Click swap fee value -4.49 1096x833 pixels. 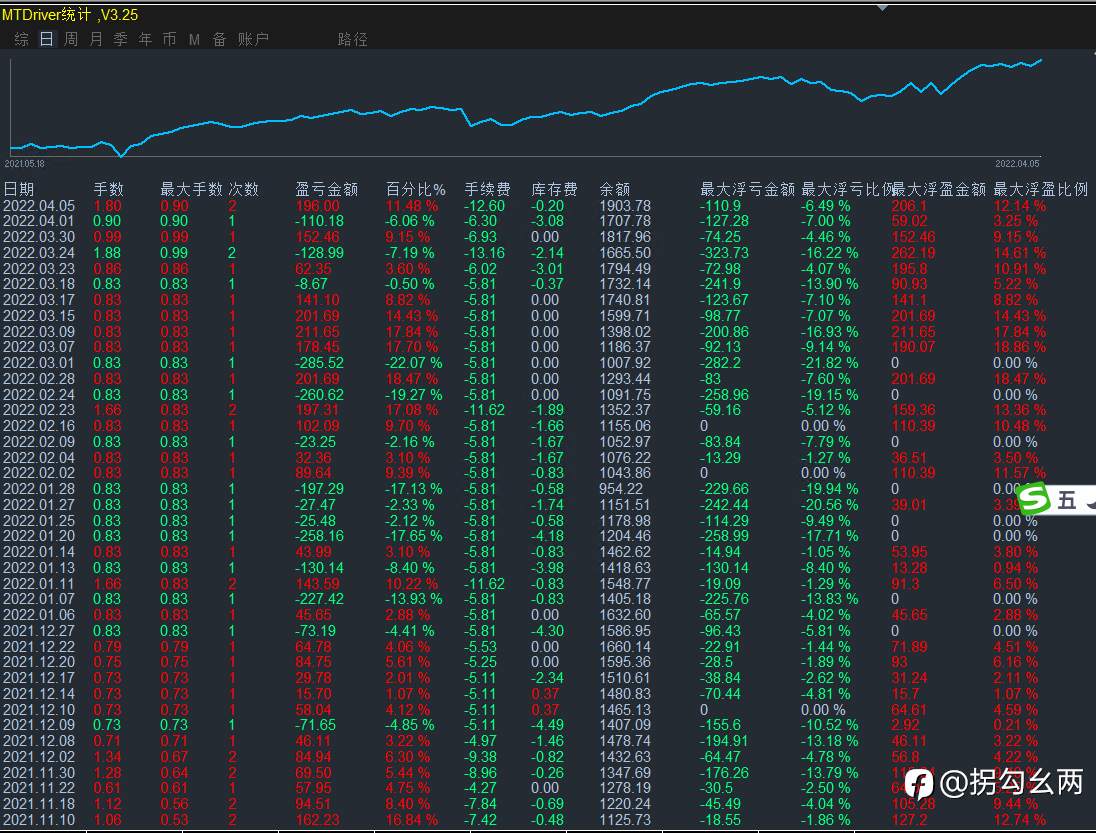pyautogui.click(x=547, y=725)
